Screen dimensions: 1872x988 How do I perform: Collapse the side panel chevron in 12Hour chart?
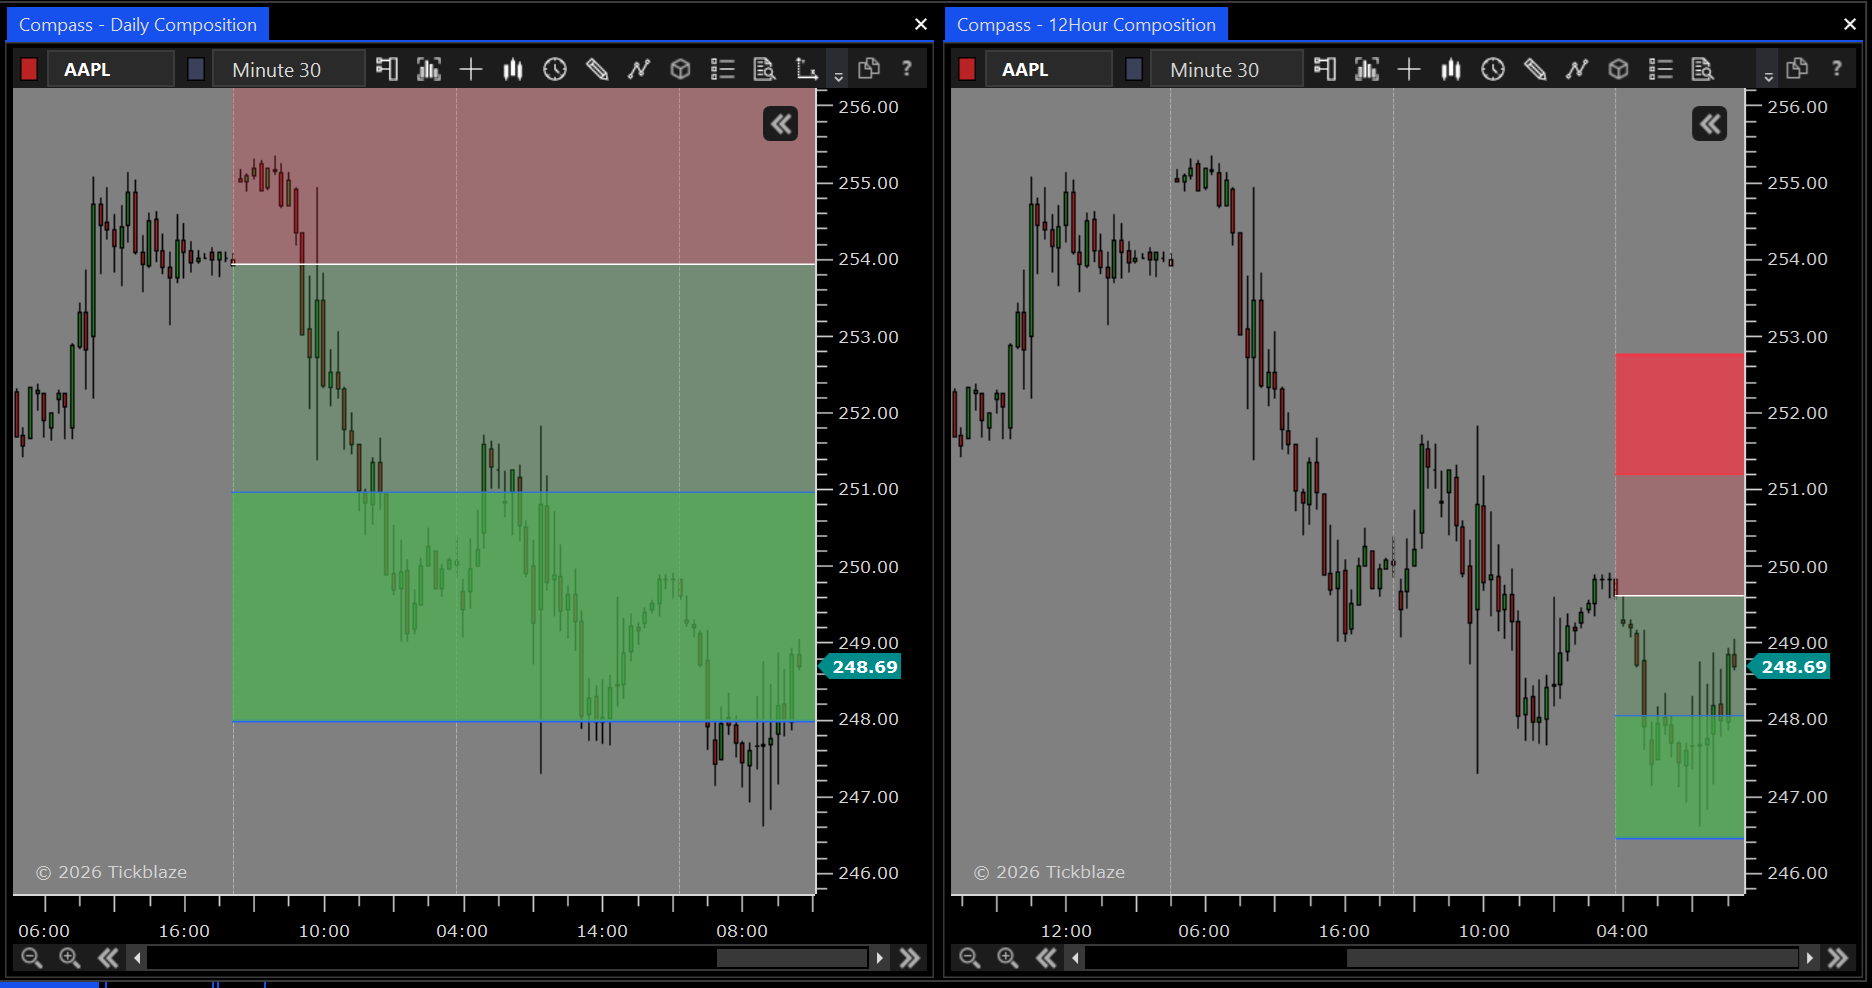pos(1709,124)
